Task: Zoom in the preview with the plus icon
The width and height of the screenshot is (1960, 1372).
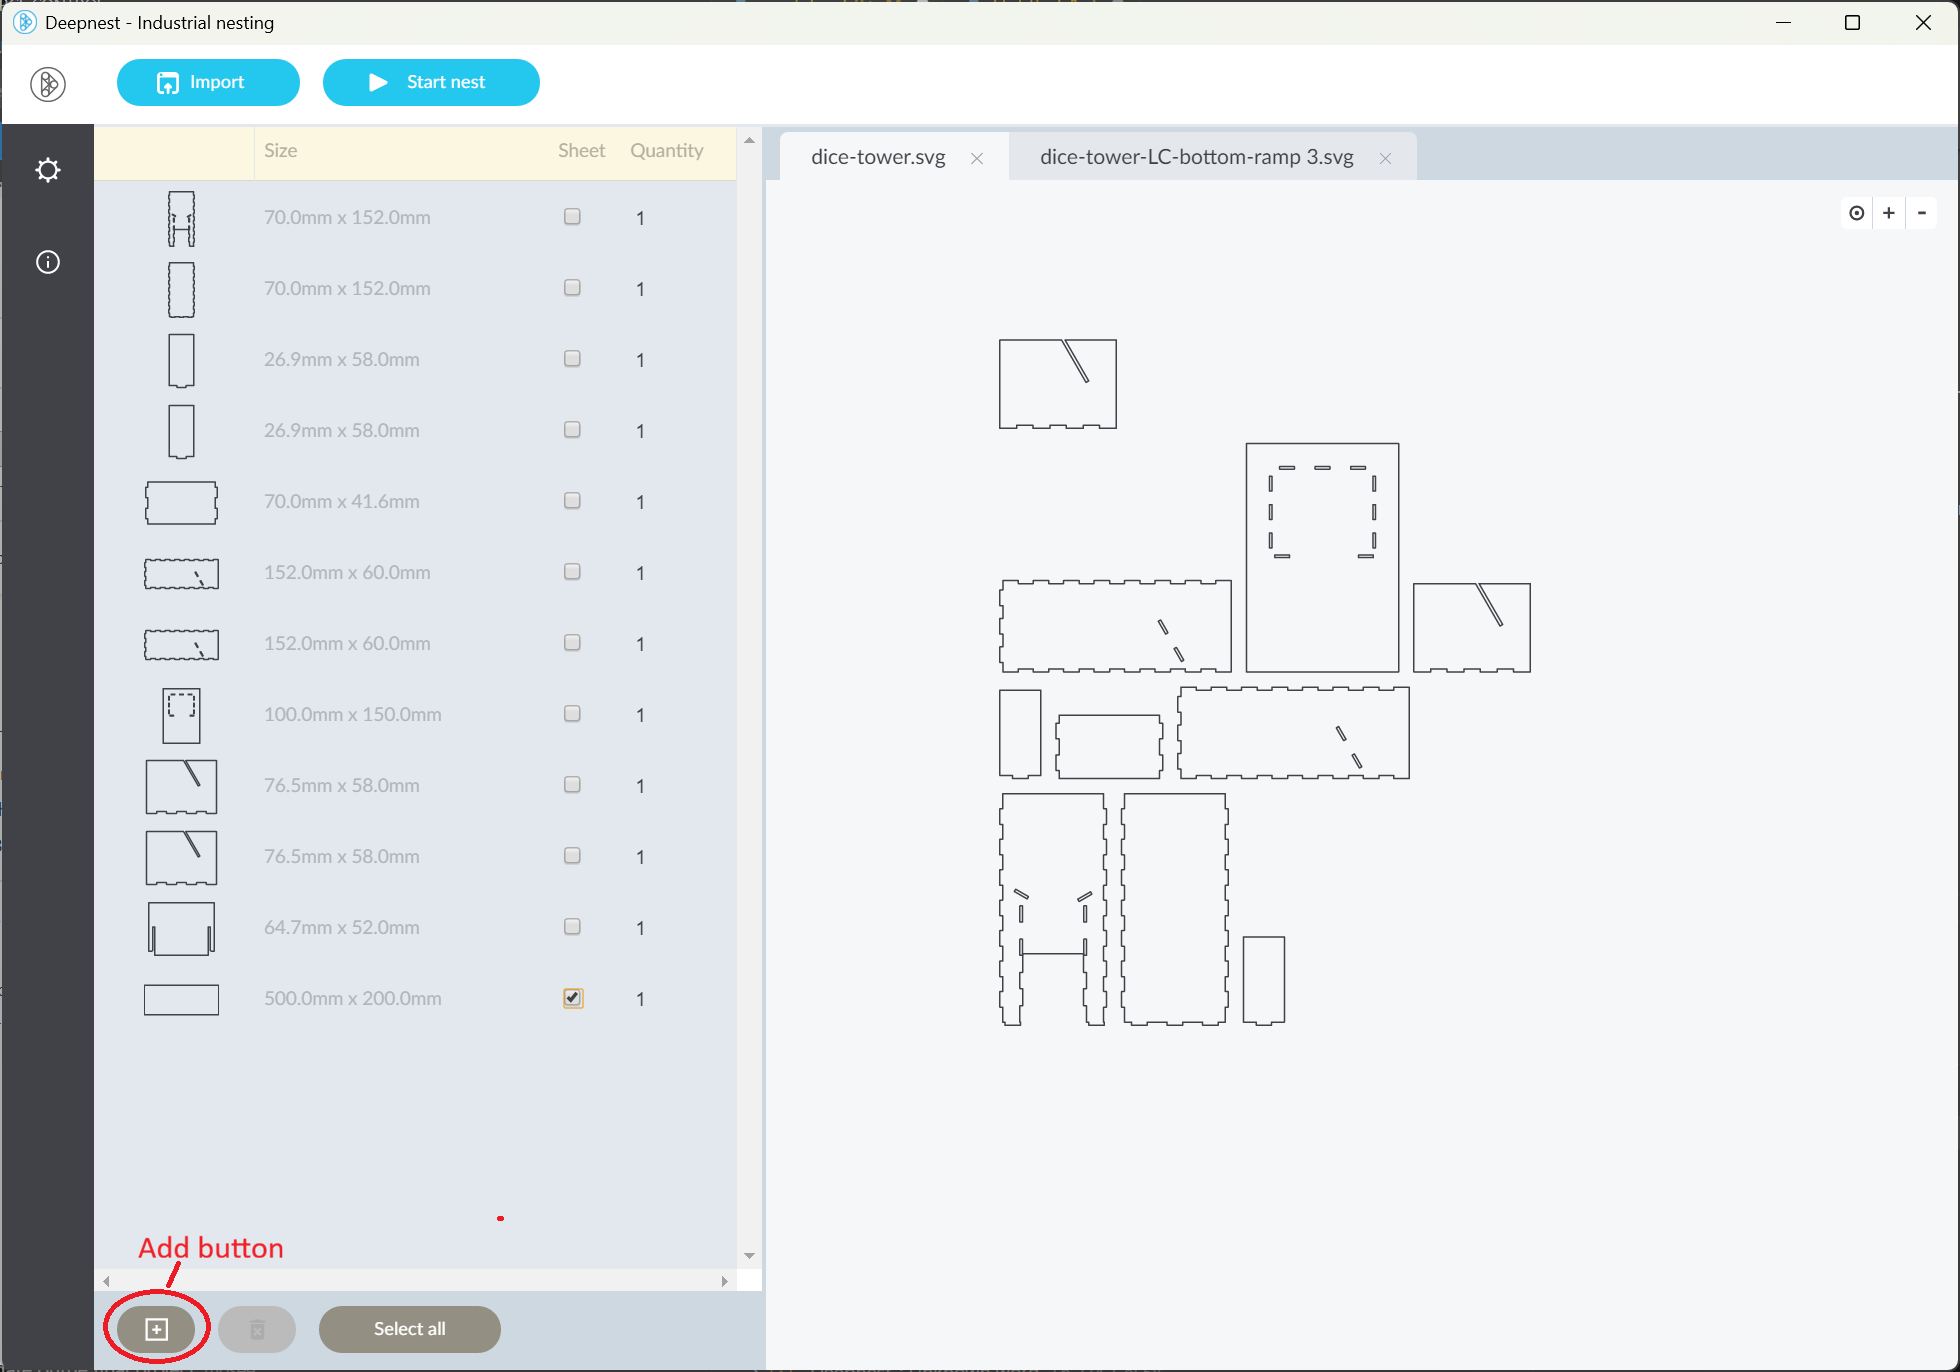Action: (1889, 213)
